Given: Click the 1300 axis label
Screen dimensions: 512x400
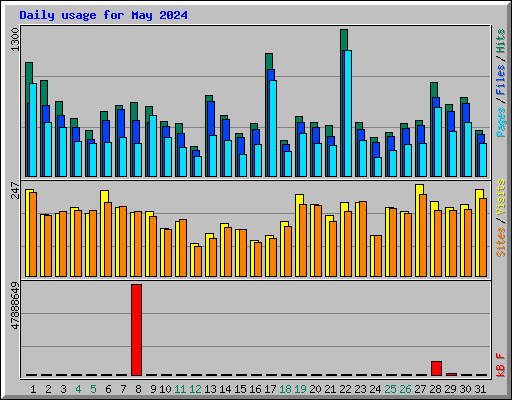Looking at the screenshot, I should pos(15,40).
